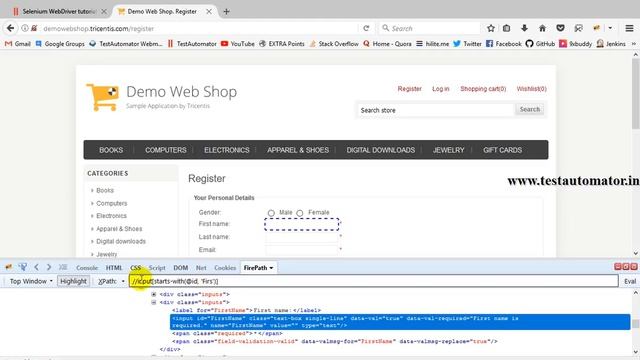Screen dimensions: 640x360
Task: Go back with the browser back arrow
Action: click(x=11, y=28)
